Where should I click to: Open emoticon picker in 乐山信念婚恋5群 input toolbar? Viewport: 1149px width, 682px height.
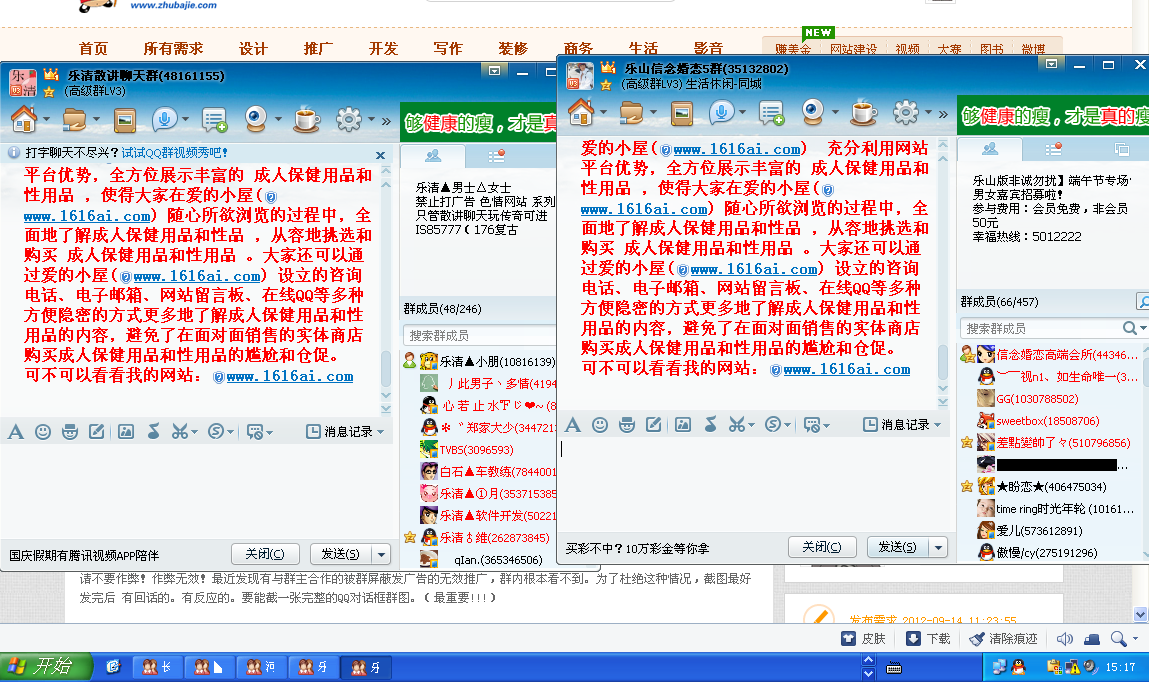tap(600, 425)
